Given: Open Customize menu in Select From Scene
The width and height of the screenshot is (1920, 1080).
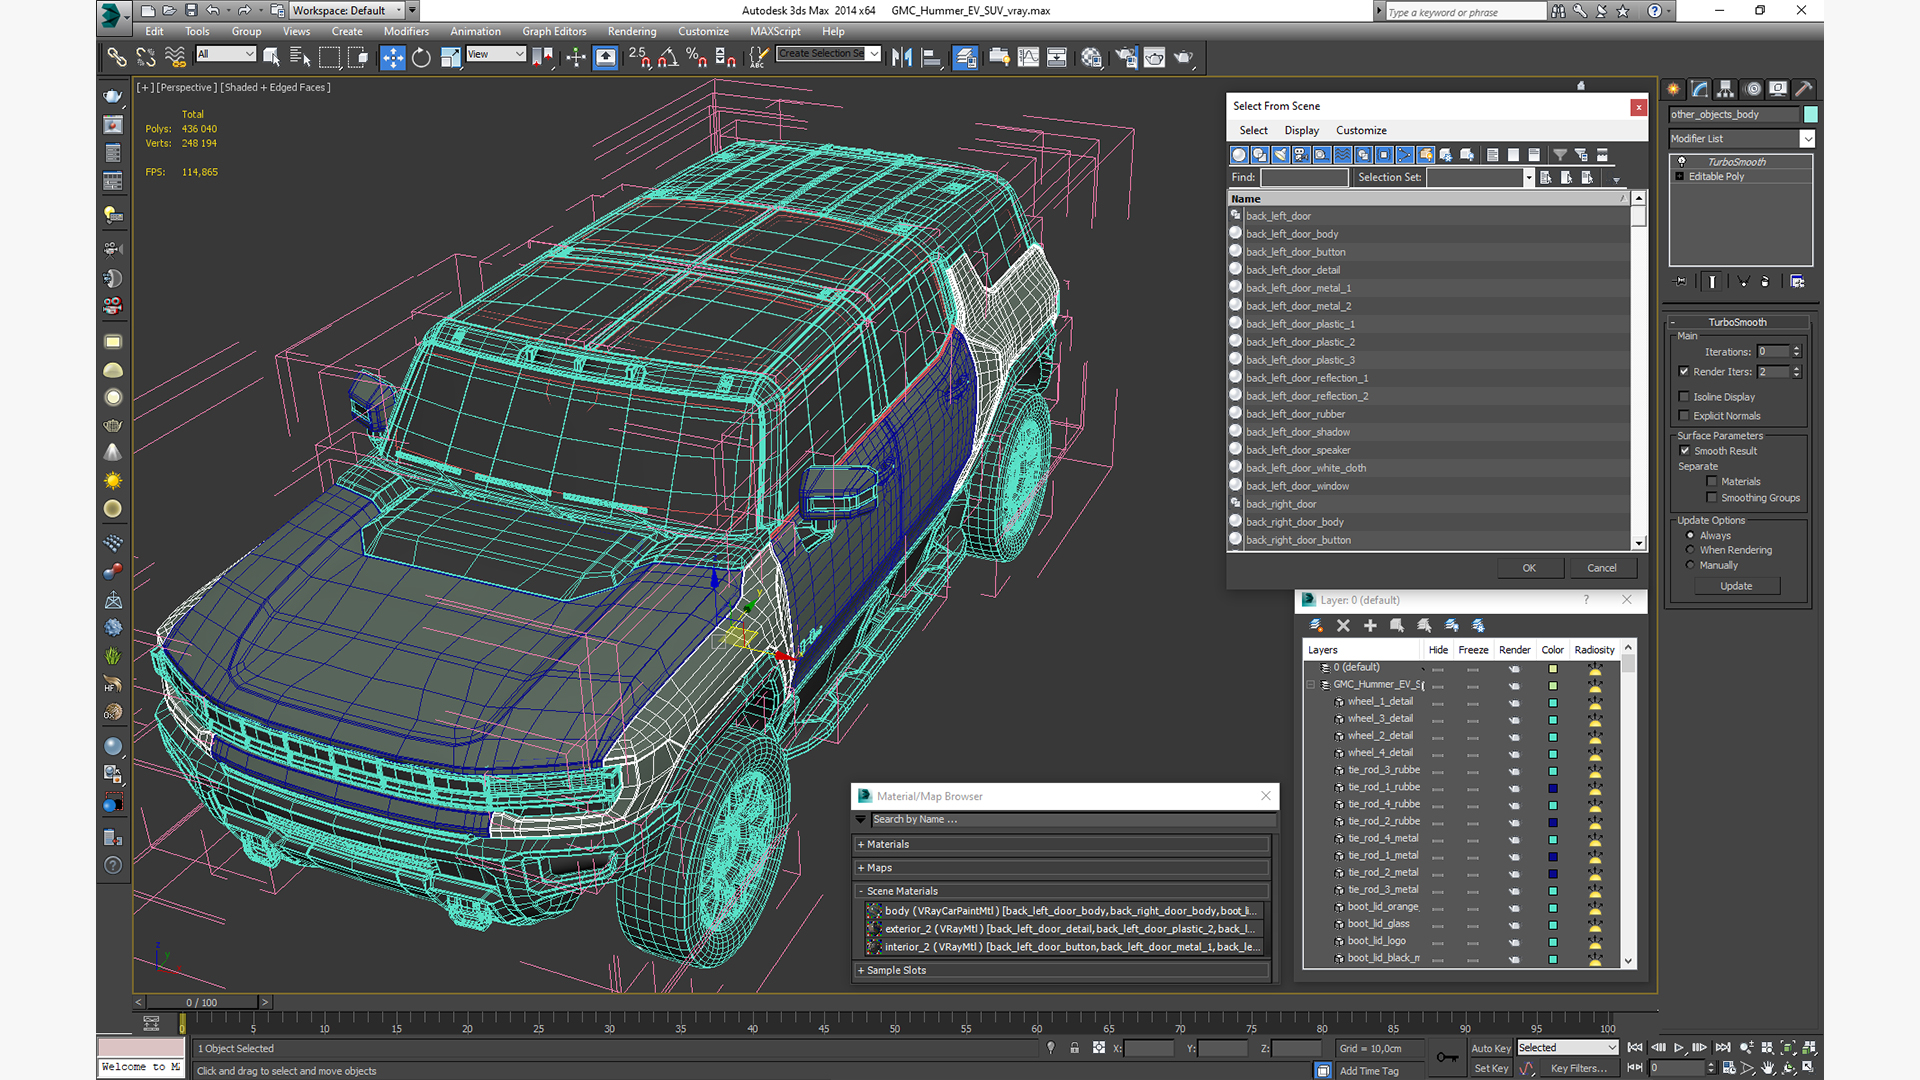Looking at the screenshot, I should (1361, 130).
